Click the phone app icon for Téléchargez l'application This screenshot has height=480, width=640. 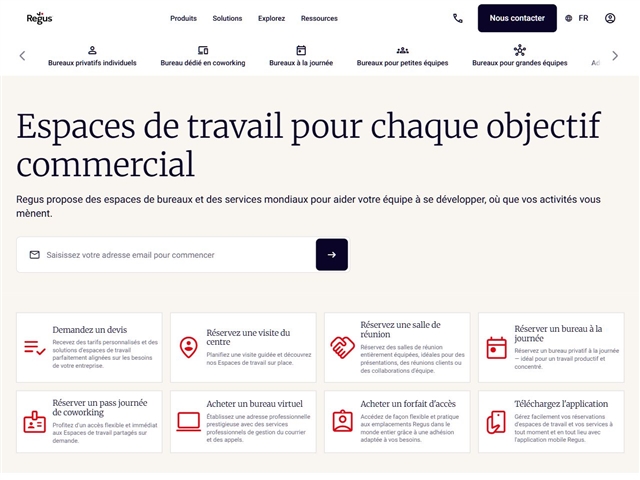pyautogui.click(x=496, y=422)
